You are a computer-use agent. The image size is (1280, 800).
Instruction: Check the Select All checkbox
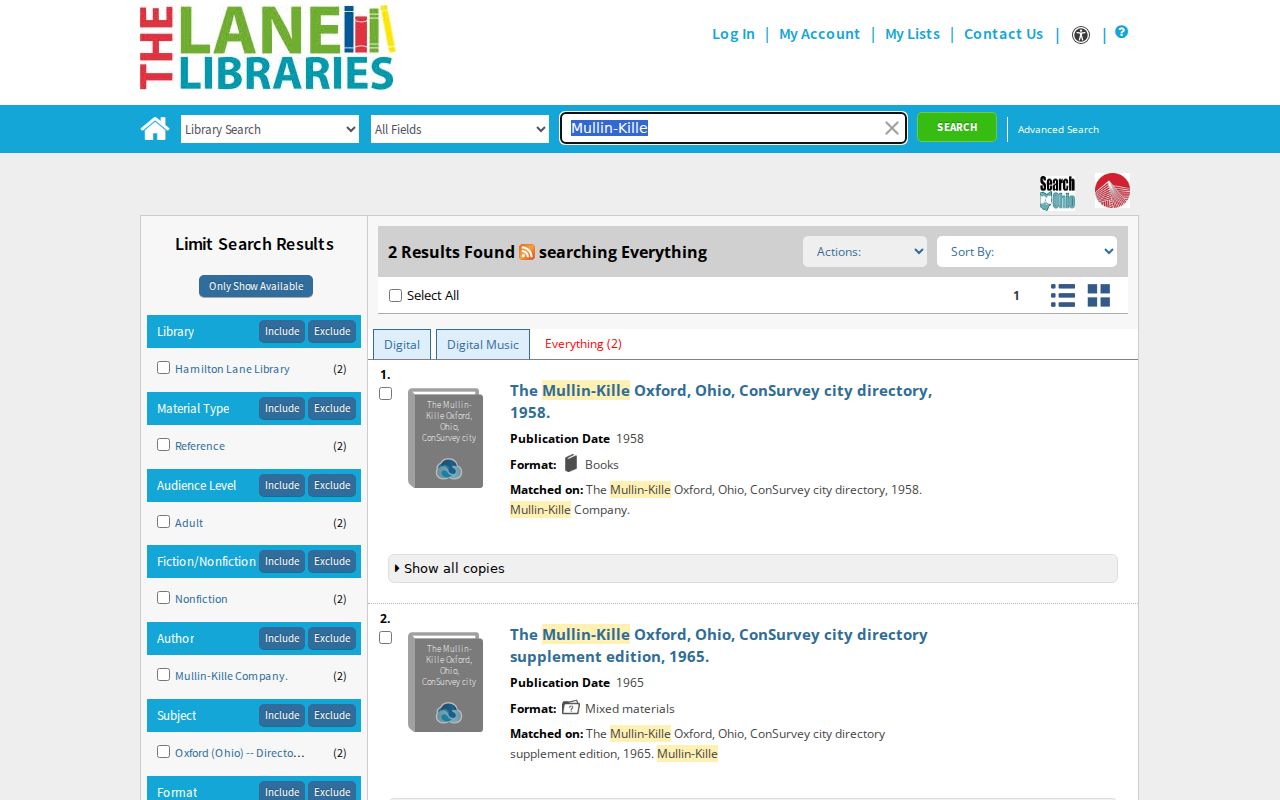point(395,295)
